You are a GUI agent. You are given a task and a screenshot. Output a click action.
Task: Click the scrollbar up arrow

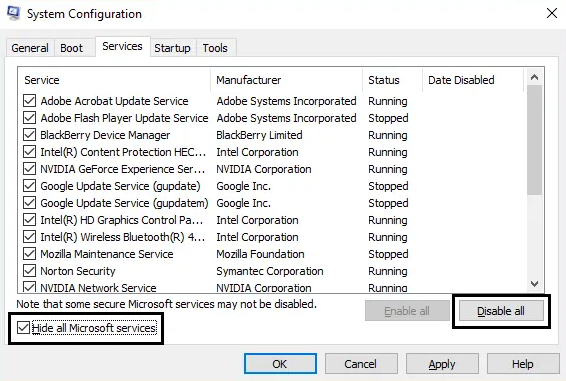(x=534, y=77)
